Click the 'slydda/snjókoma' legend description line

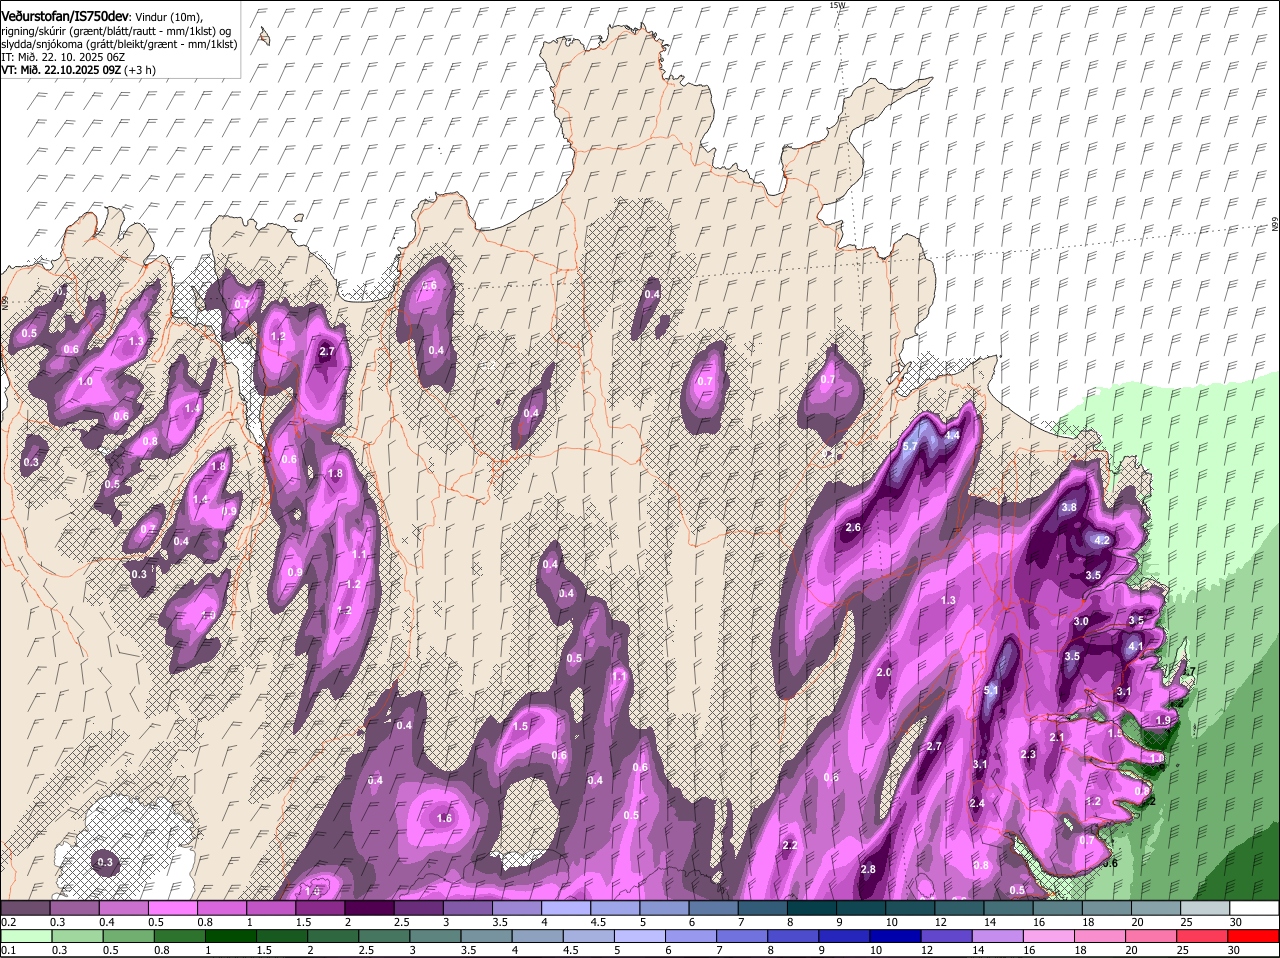119,44
